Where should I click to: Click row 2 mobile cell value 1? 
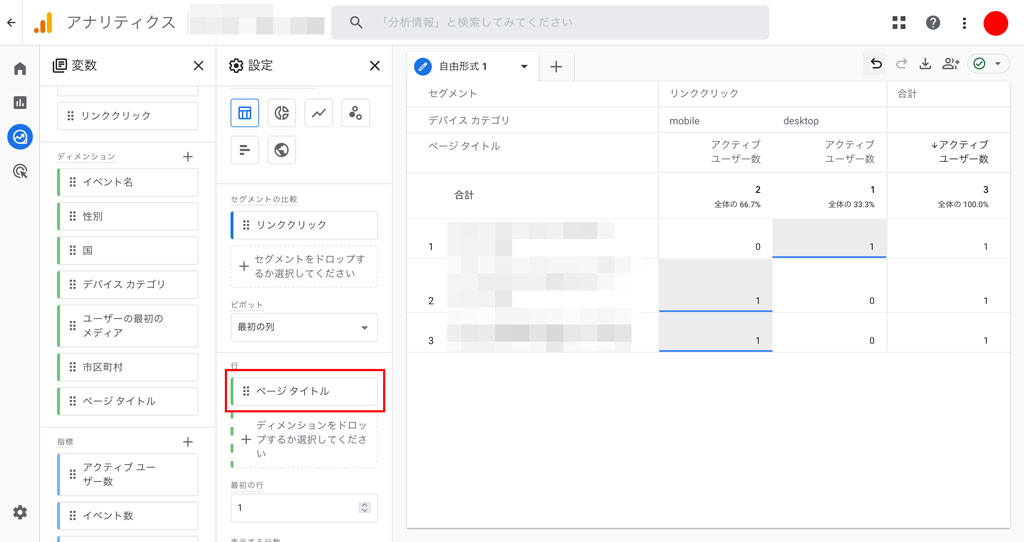[716, 285]
